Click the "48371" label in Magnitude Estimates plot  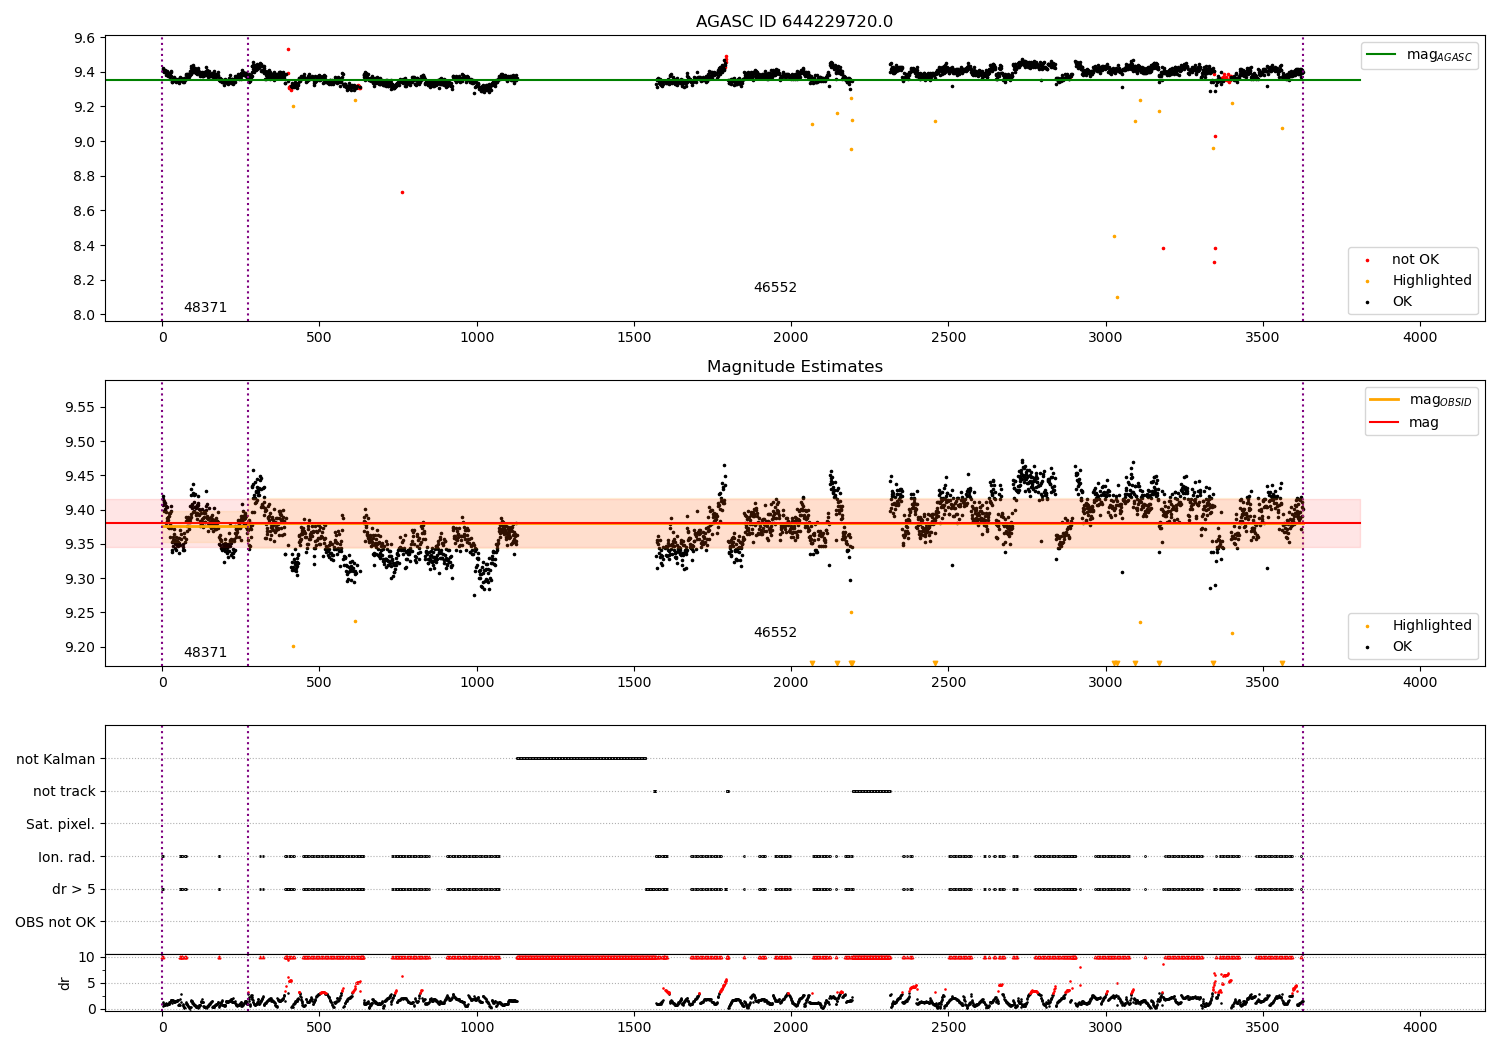pyautogui.click(x=205, y=653)
